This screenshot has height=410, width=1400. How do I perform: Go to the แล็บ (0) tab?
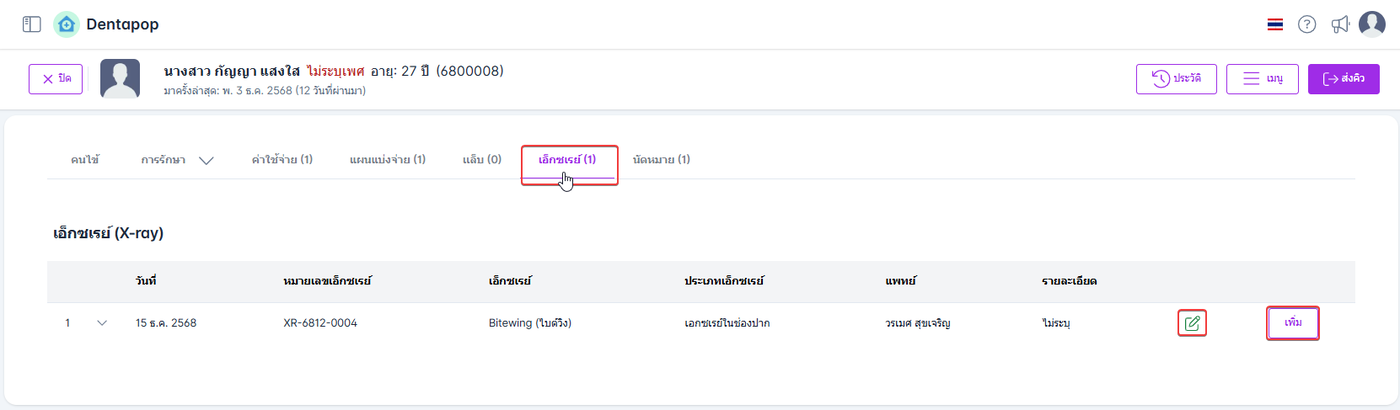(482, 160)
